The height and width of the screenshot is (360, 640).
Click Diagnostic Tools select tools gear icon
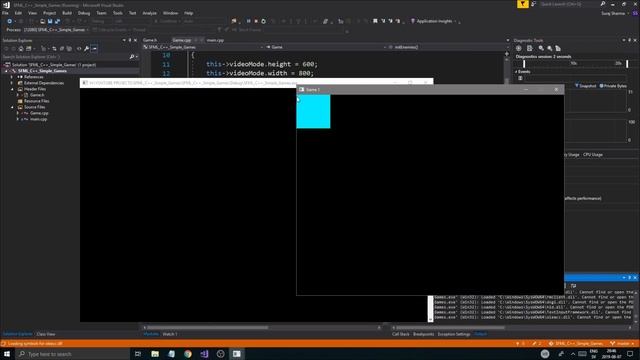(x=519, y=48)
